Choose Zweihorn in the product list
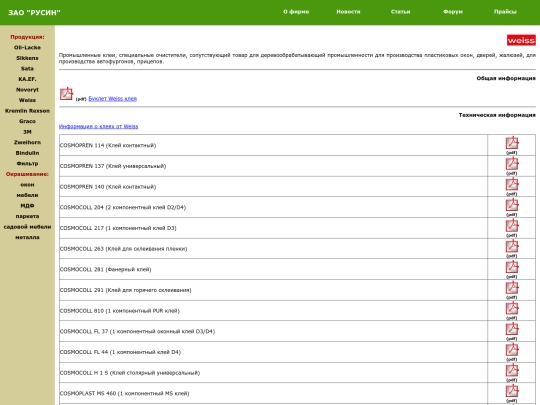The height and width of the screenshot is (405, 540). (x=27, y=142)
